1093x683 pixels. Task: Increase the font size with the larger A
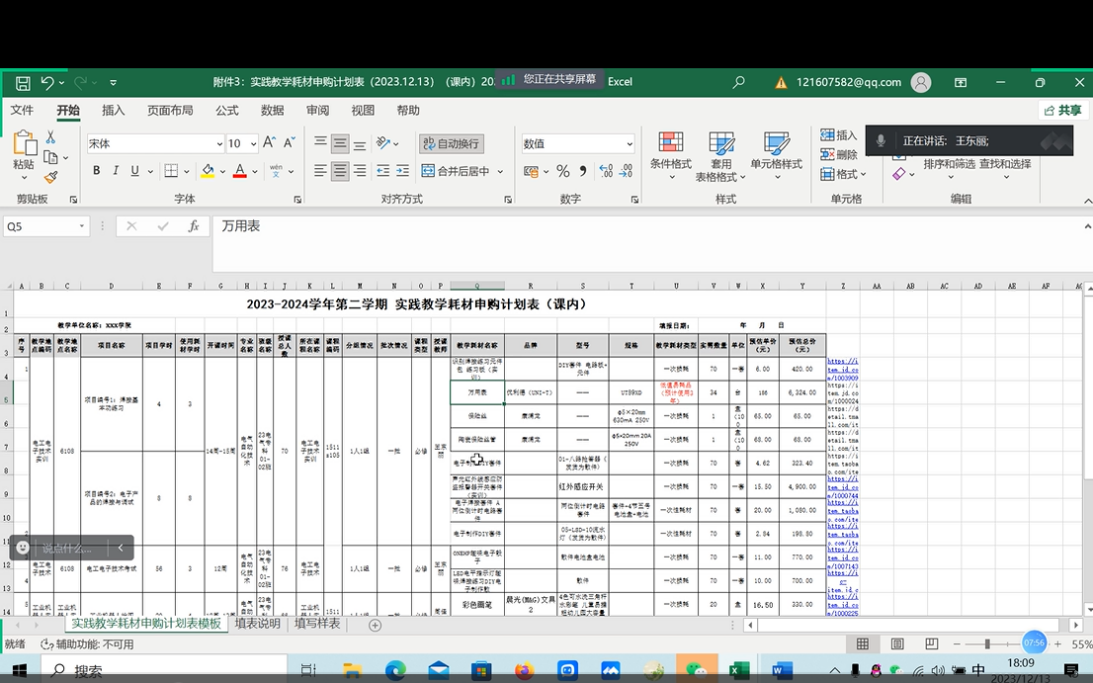[x=269, y=144]
